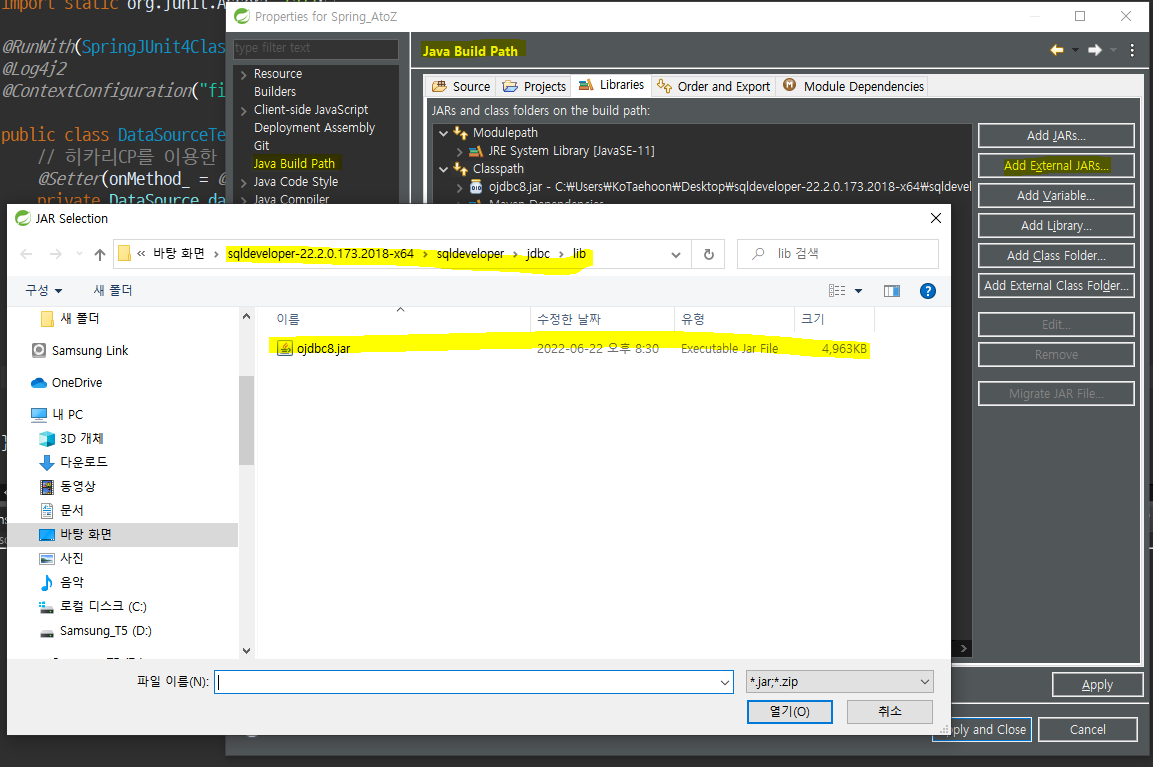Switch to the Projects tab
1153x767 pixels.
(x=535, y=86)
